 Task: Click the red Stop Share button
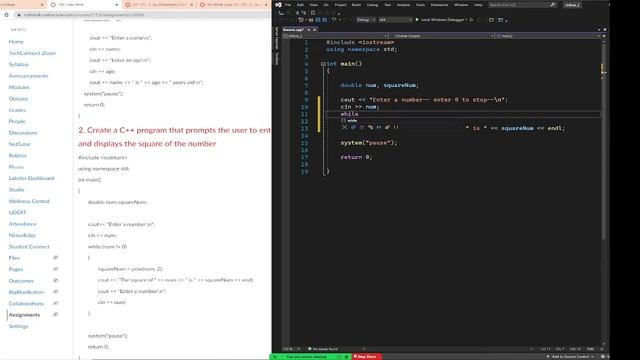tap(367, 357)
